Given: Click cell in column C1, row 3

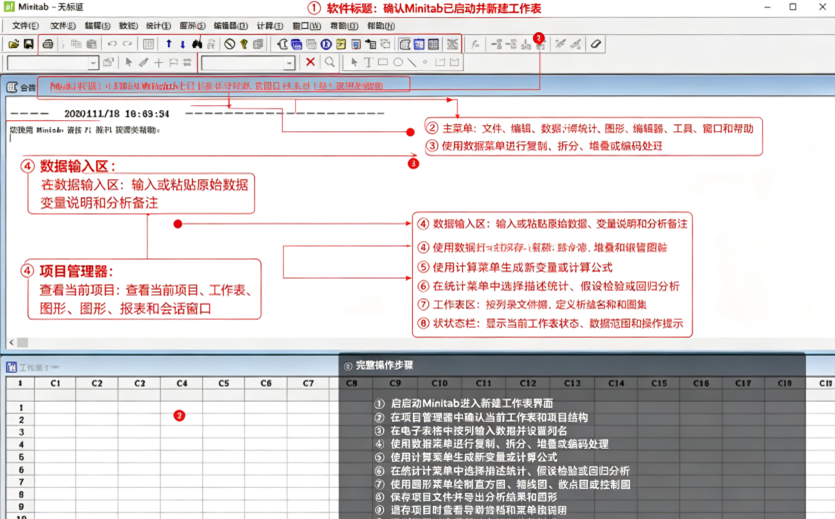Looking at the screenshot, I should 55,432.
